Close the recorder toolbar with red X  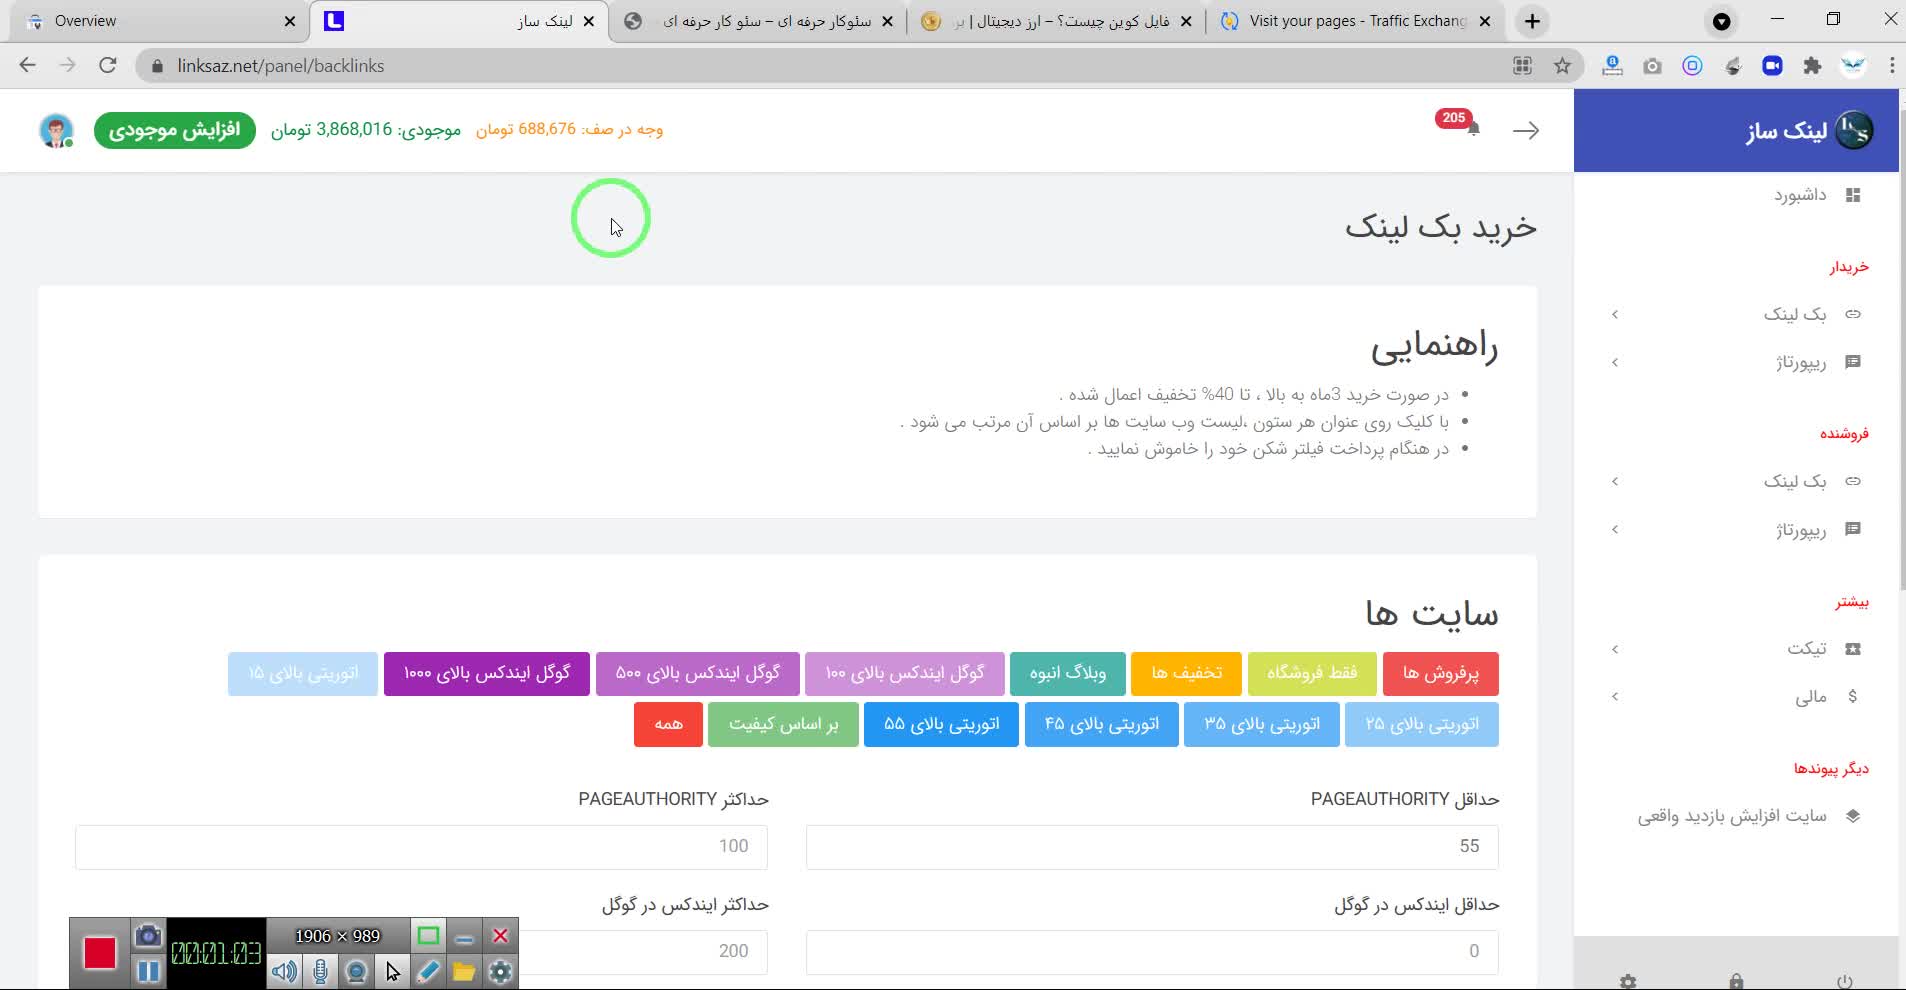point(500,936)
